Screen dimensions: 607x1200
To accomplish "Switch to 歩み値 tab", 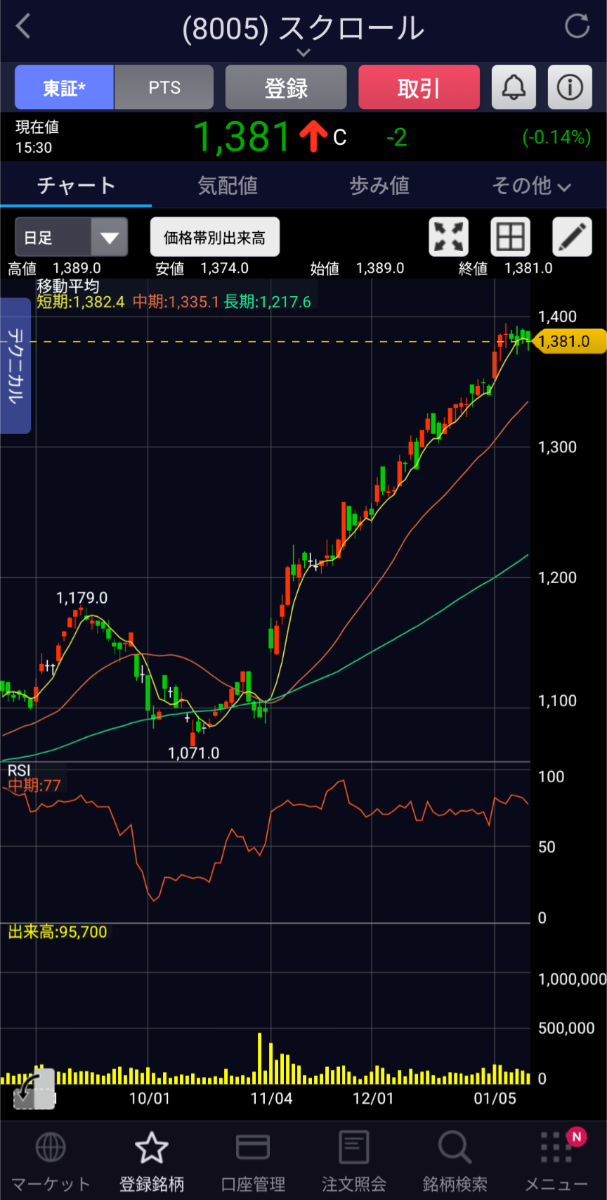I will point(379,186).
